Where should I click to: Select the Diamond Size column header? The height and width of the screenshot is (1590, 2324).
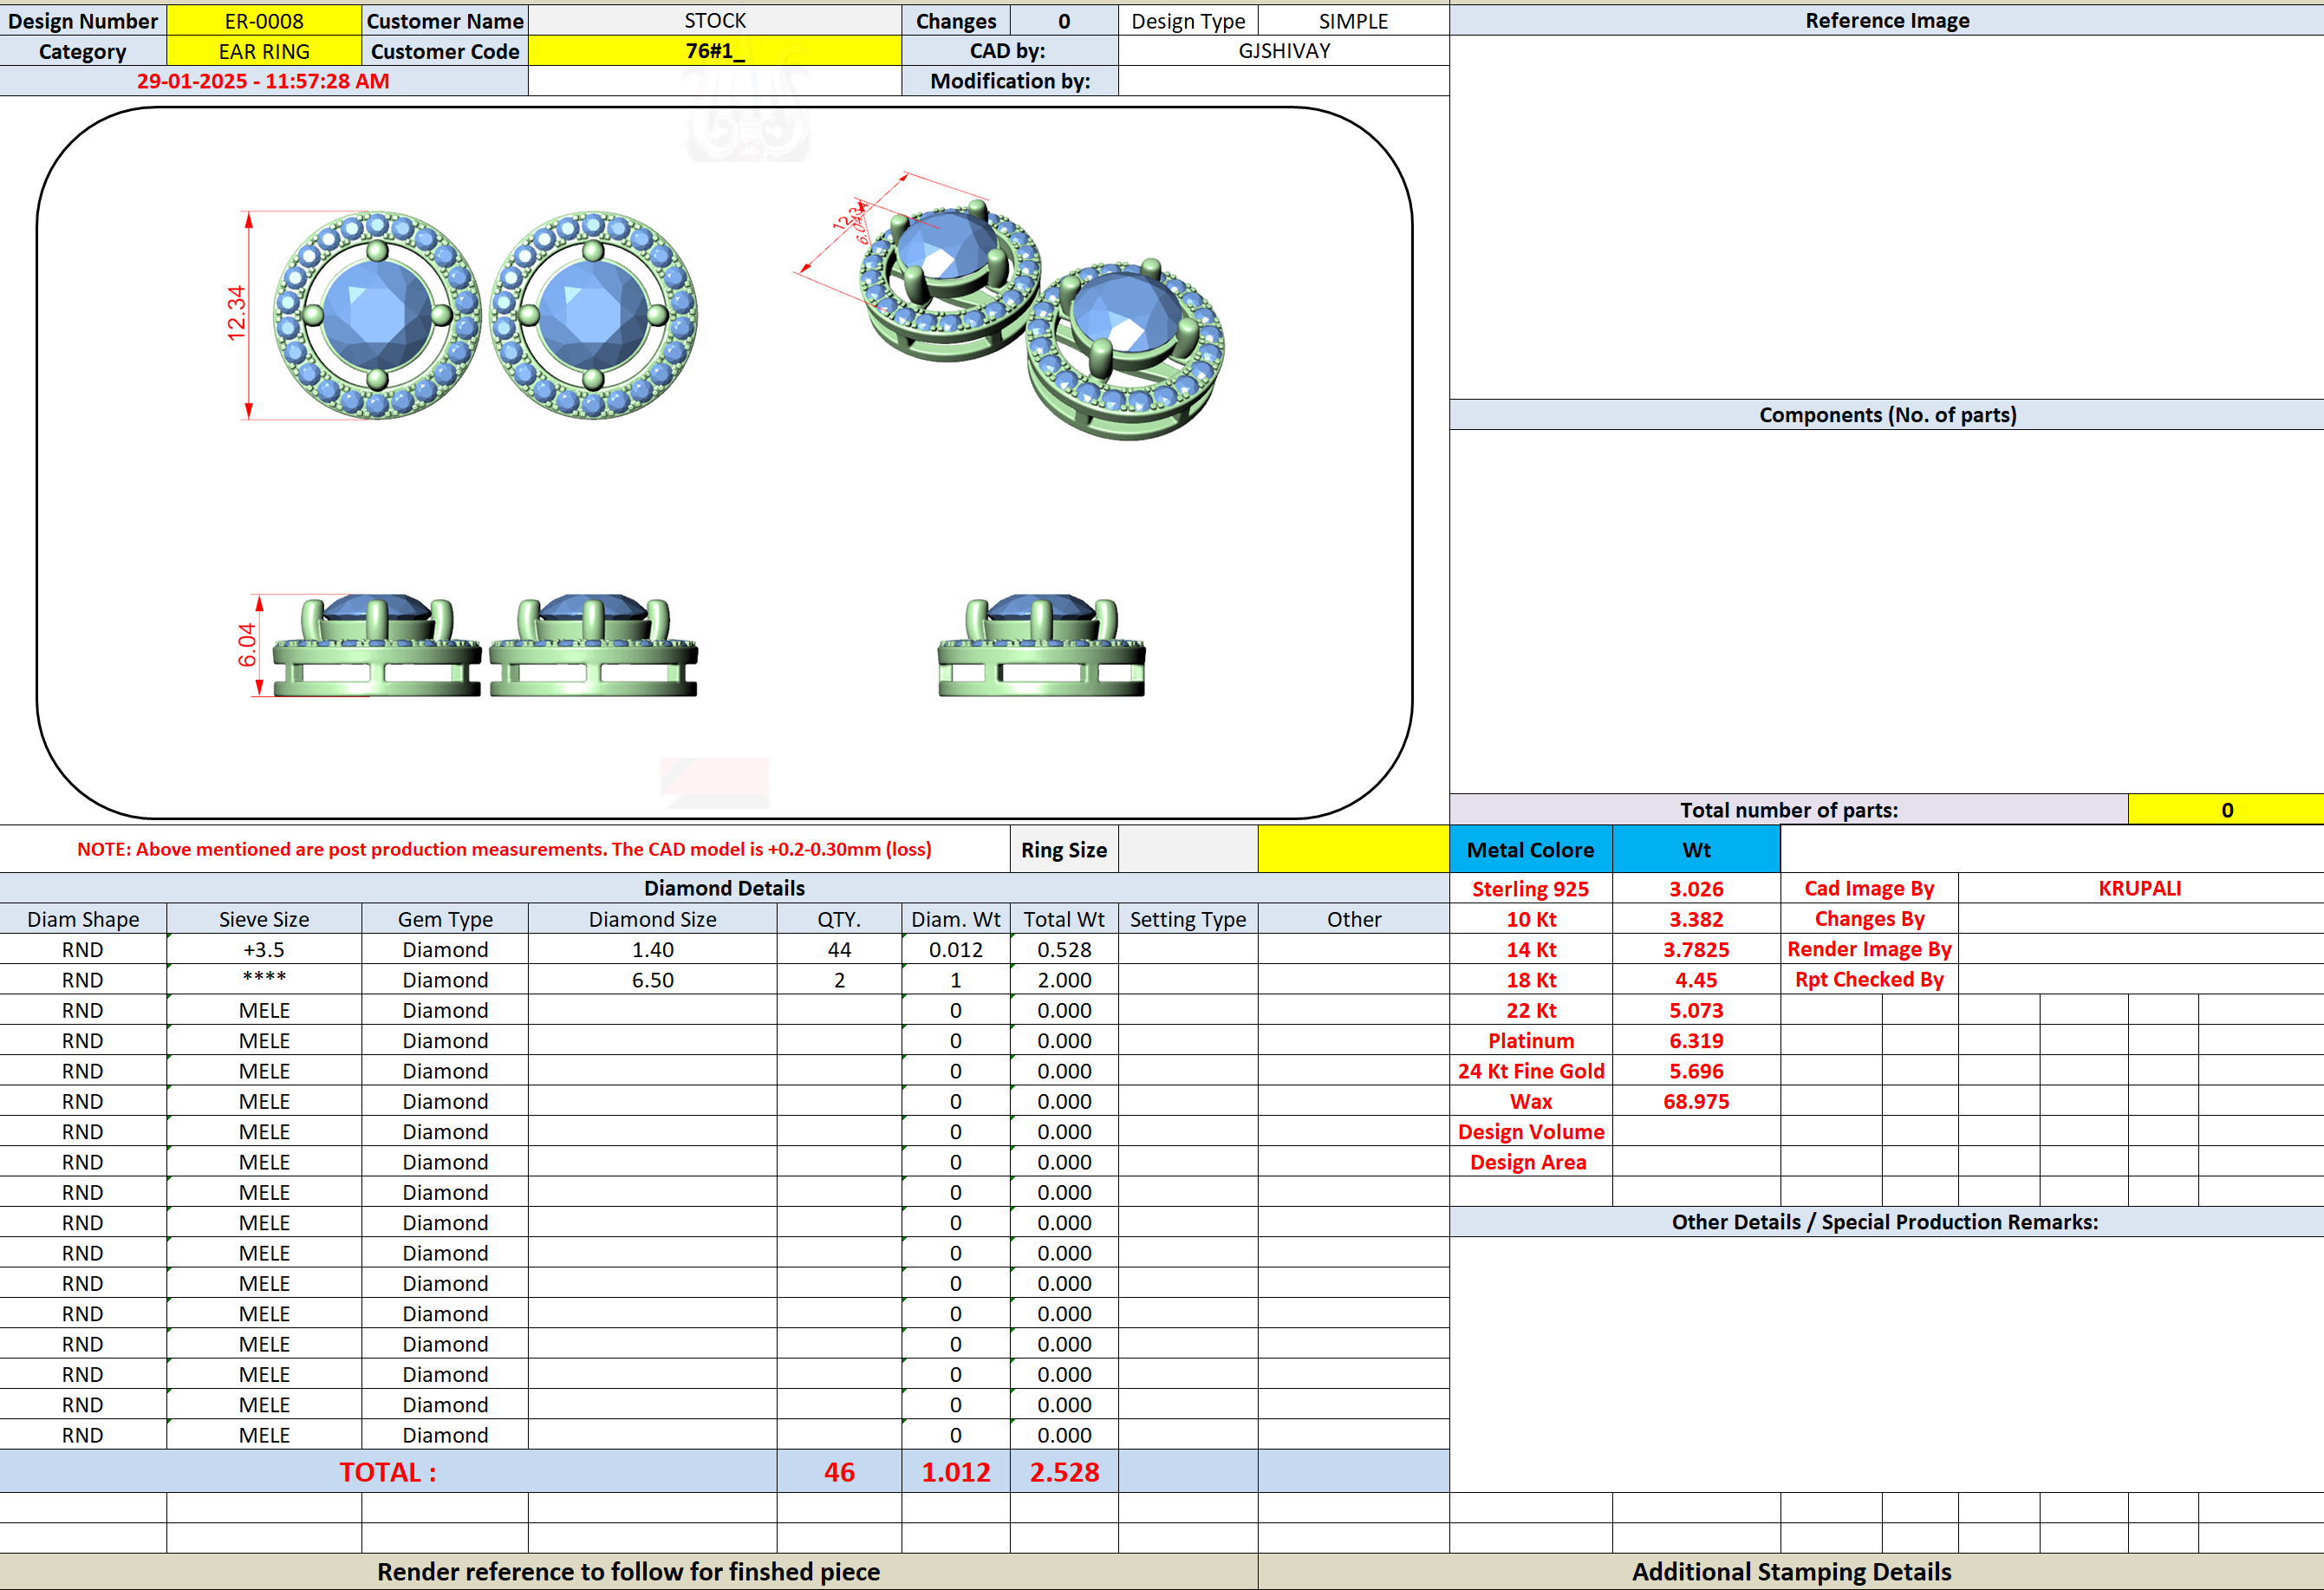[653, 919]
